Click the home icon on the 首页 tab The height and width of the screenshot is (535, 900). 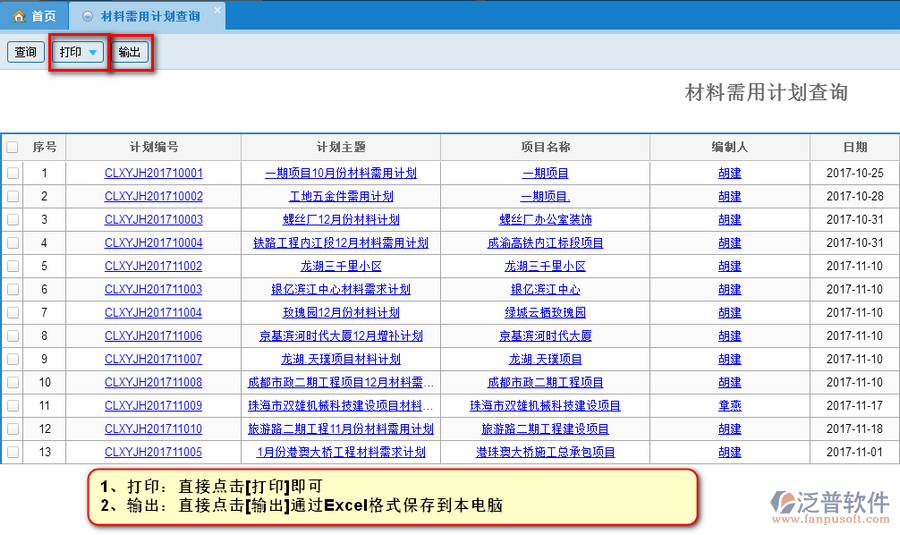[18, 16]
